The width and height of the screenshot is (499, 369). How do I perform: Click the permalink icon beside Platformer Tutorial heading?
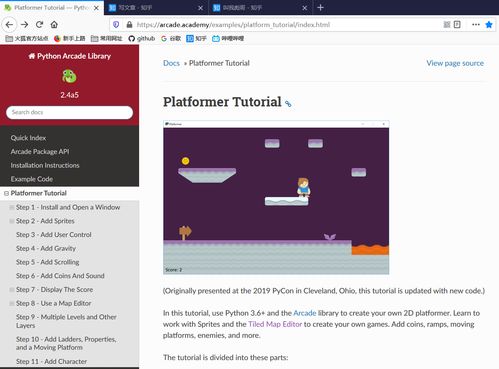click(x=288, y=104)
